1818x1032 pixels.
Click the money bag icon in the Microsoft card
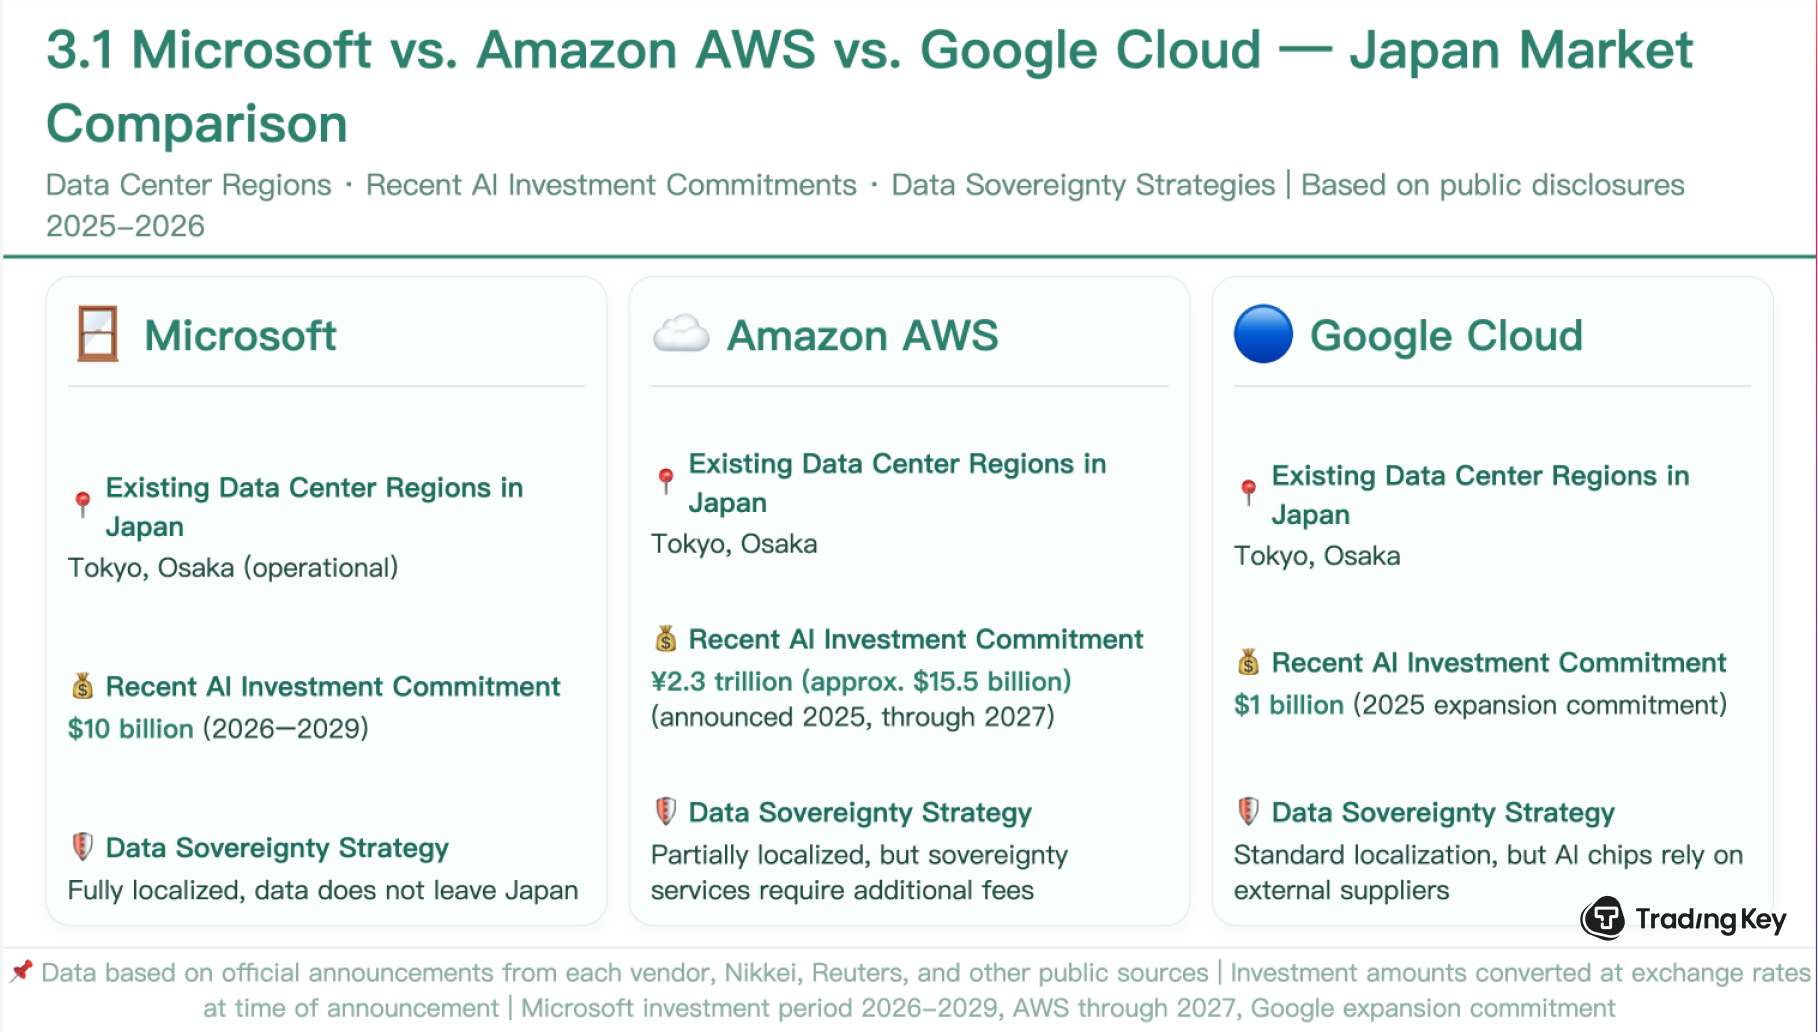83,686
